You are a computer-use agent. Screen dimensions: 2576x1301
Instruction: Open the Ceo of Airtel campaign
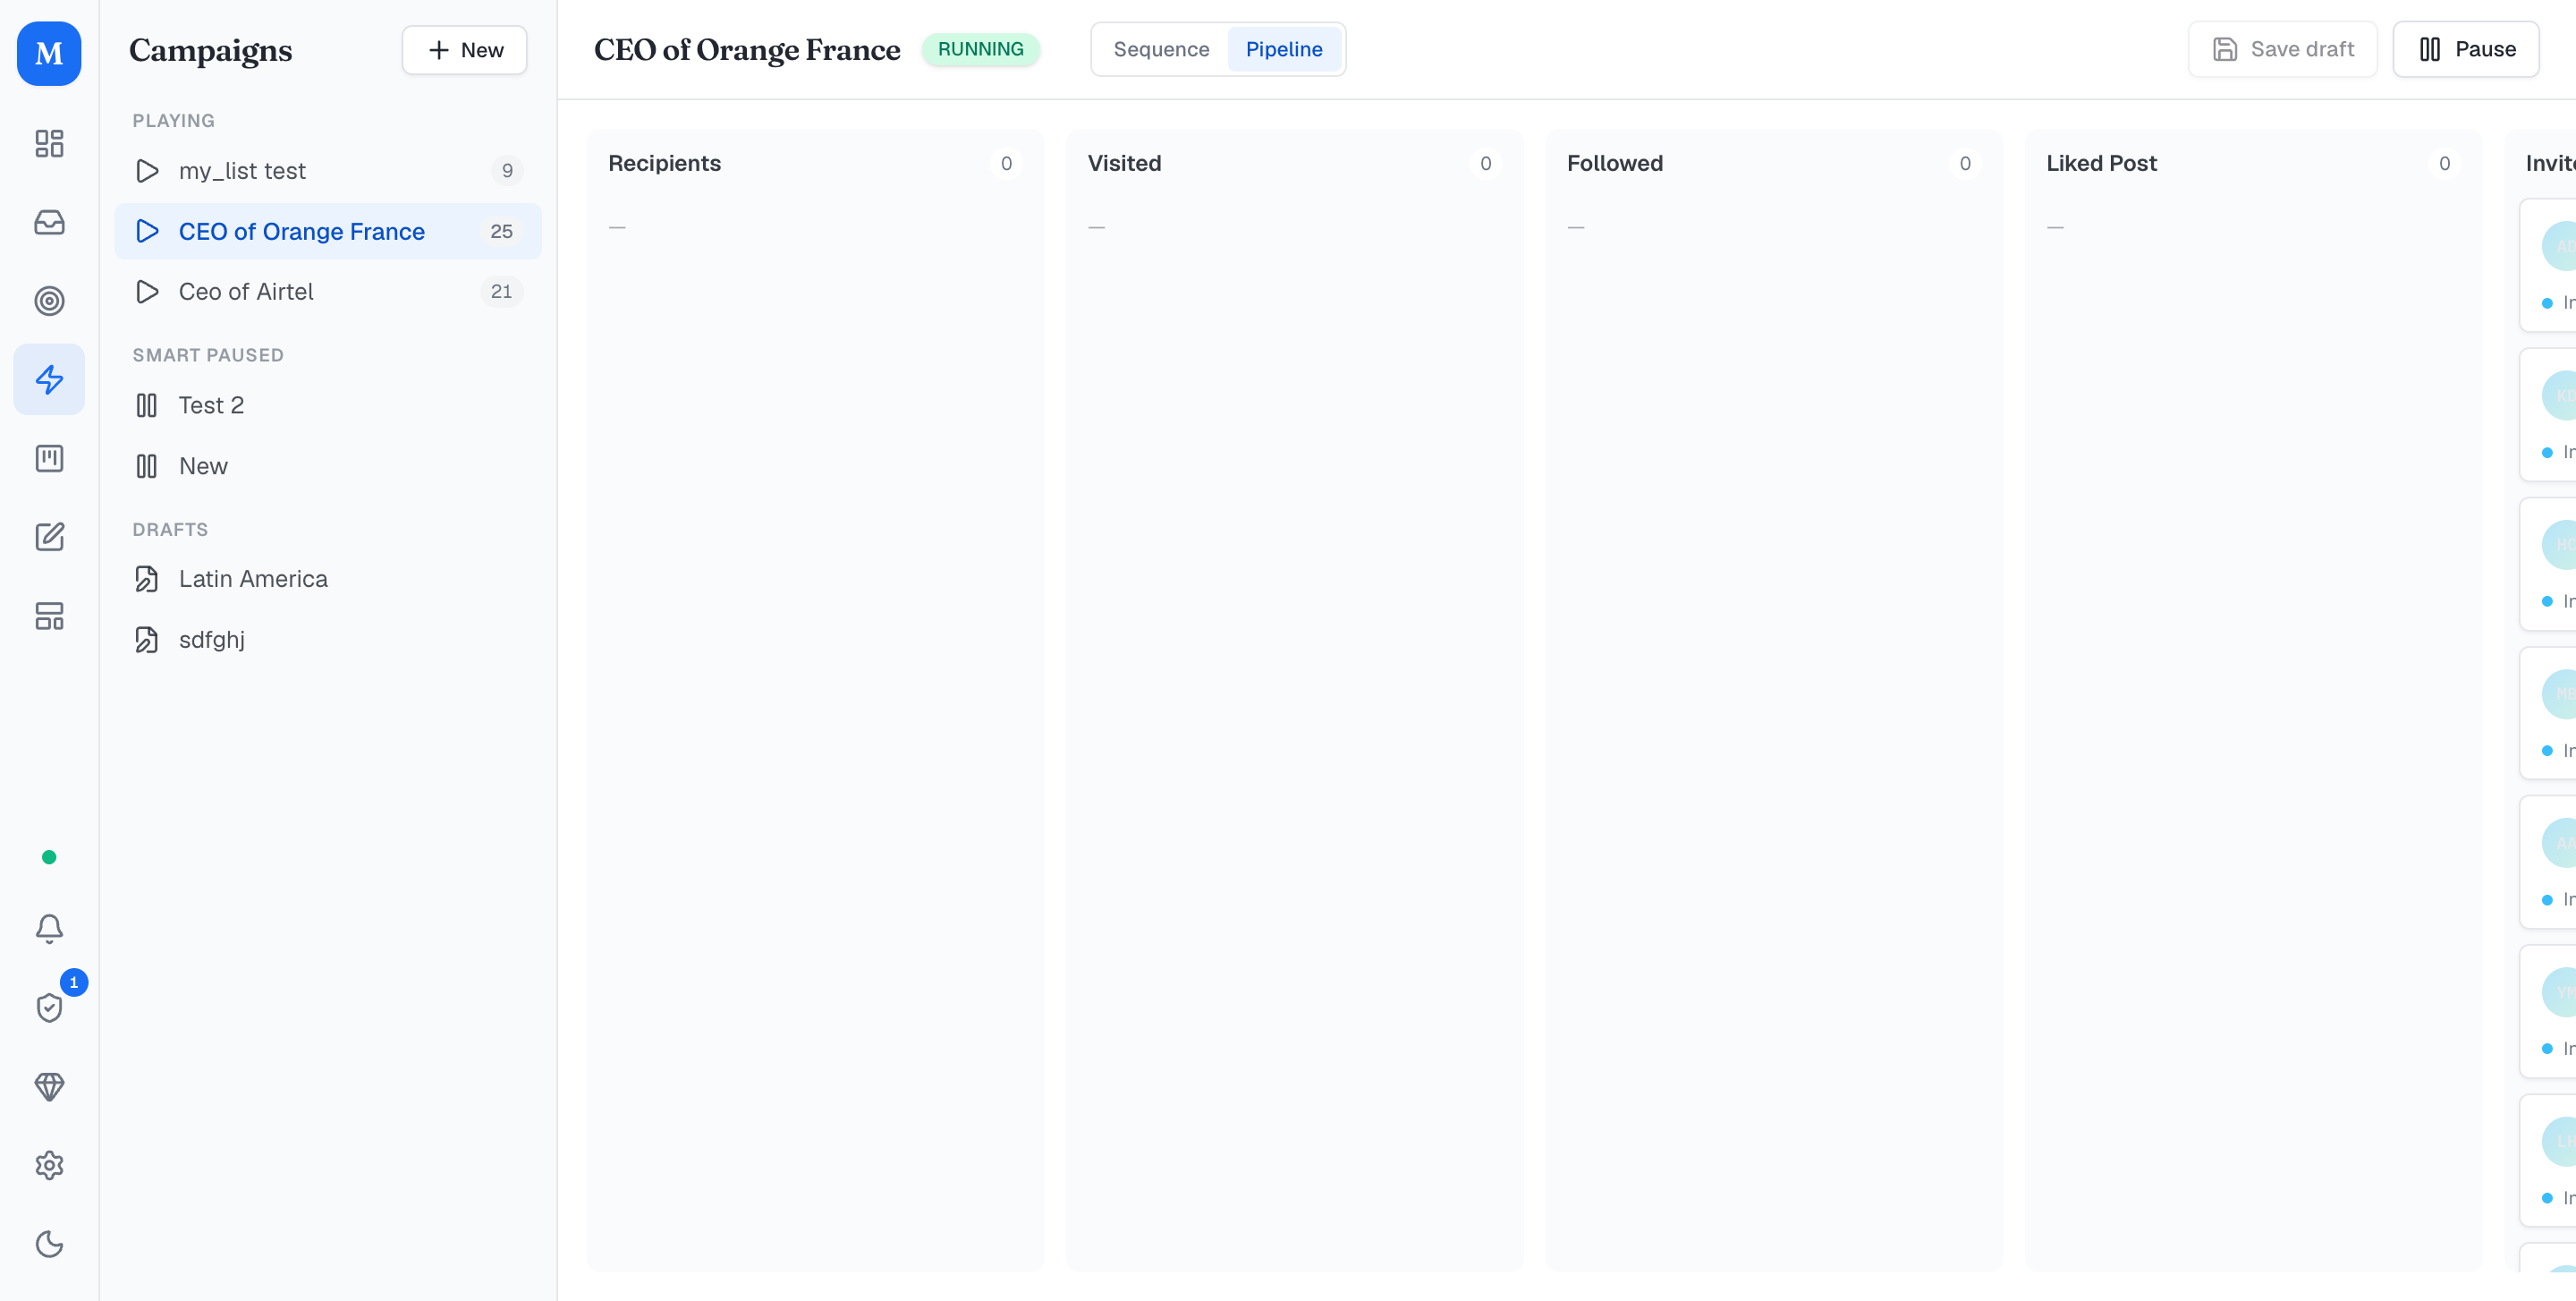pyautogui.click(x=328, y=292)
